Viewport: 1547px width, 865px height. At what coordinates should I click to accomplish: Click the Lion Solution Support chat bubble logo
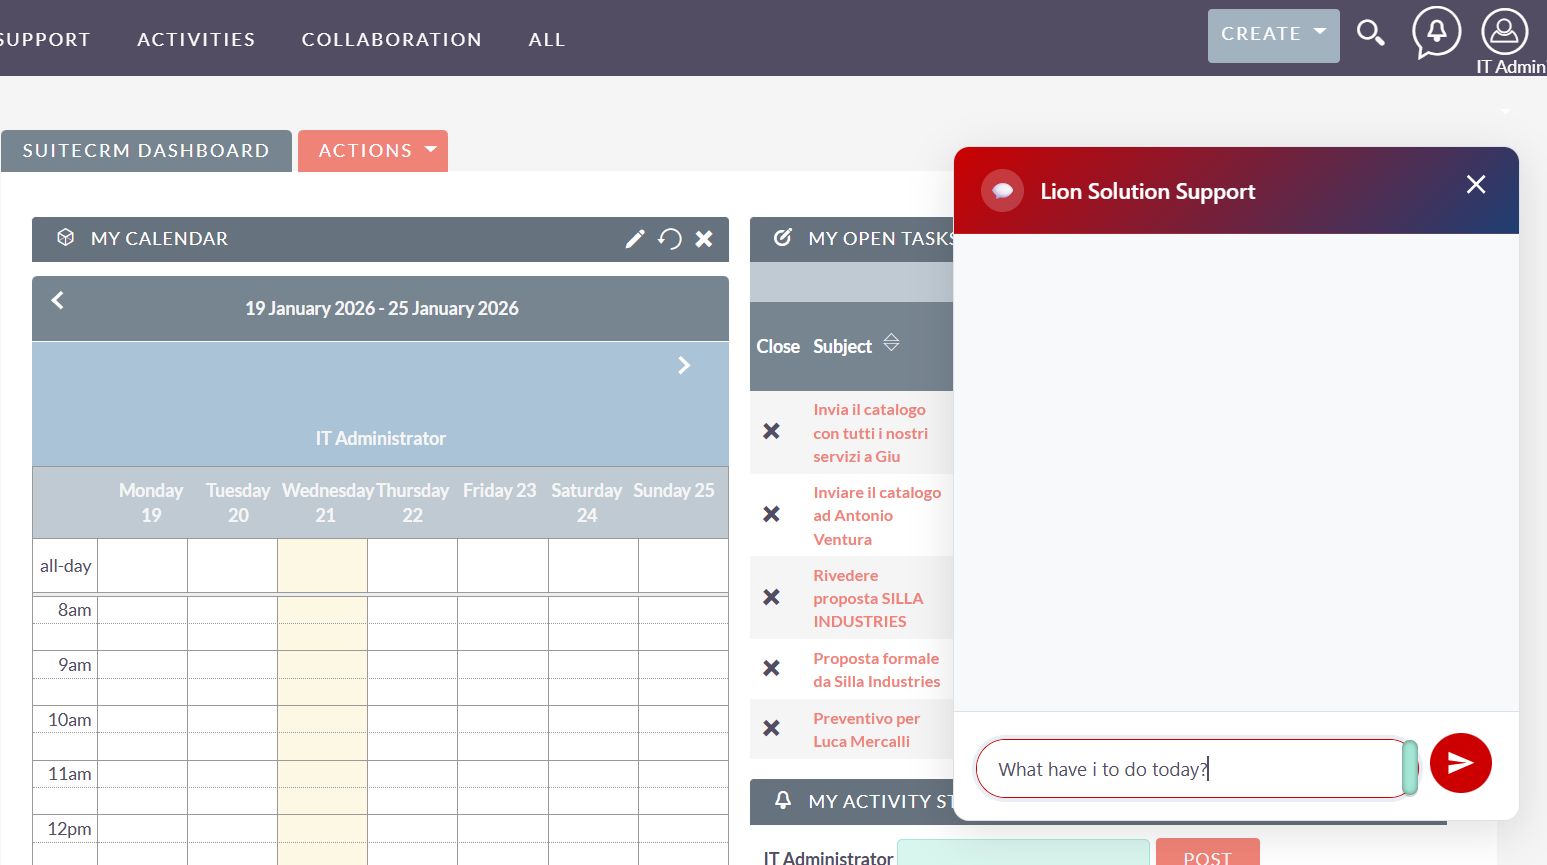[x=1002, y=191]
